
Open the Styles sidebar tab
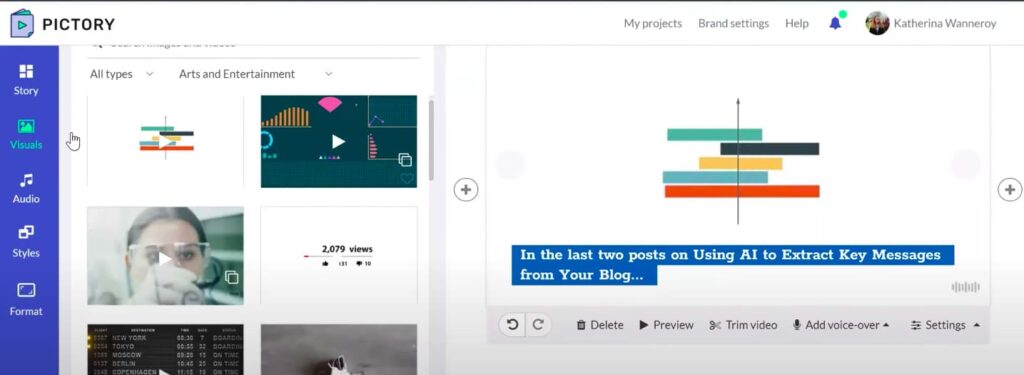point(26,242)
